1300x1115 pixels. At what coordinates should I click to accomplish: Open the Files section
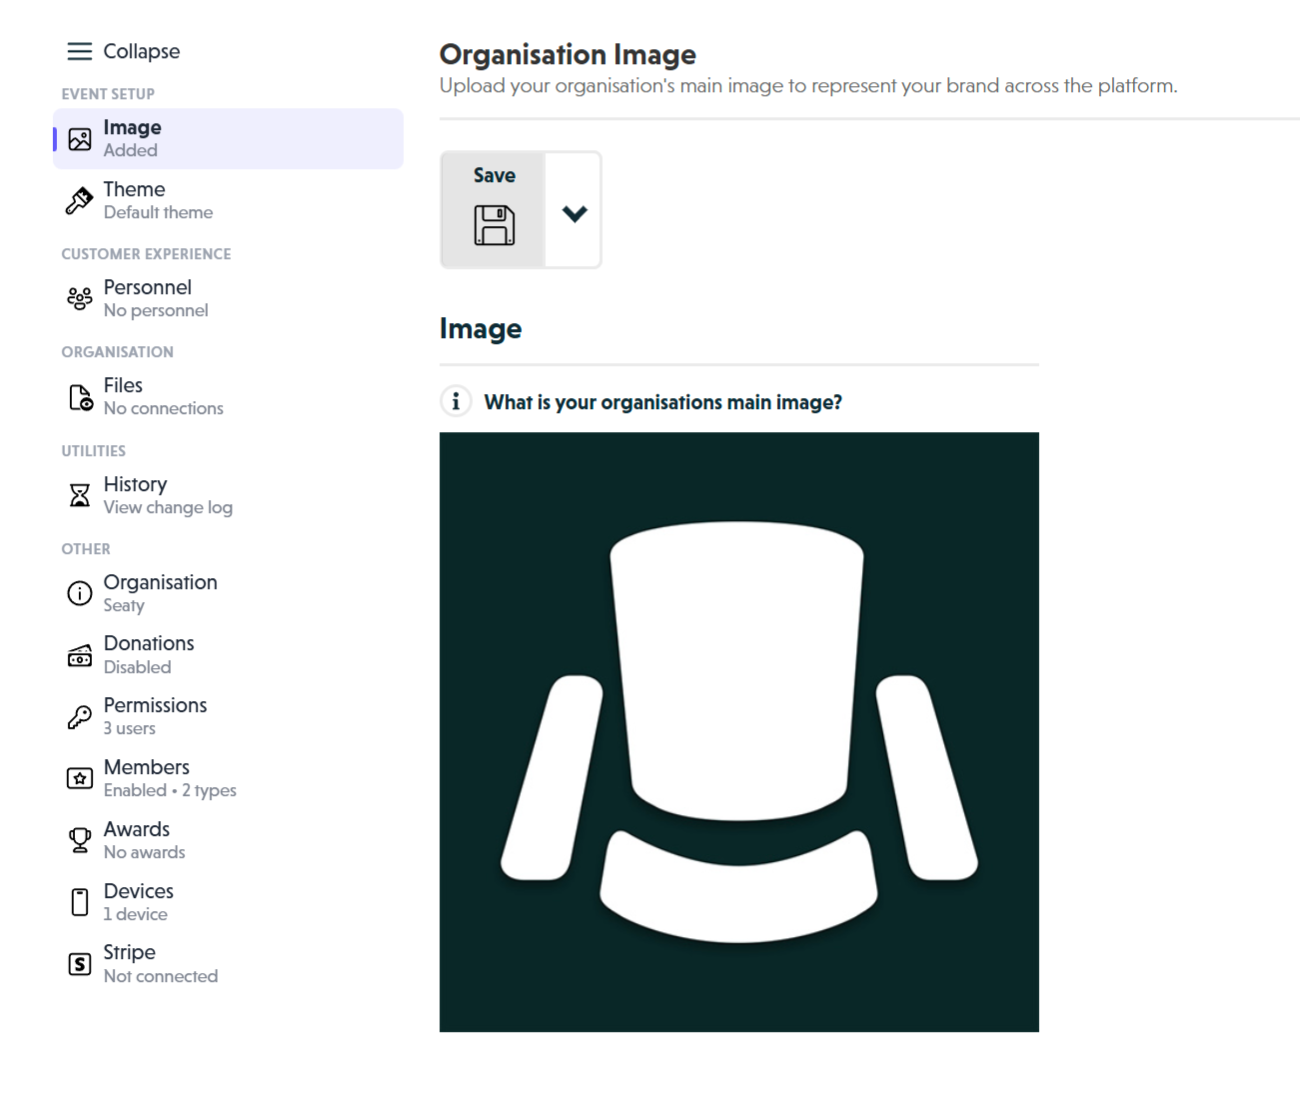coord(228,396)
